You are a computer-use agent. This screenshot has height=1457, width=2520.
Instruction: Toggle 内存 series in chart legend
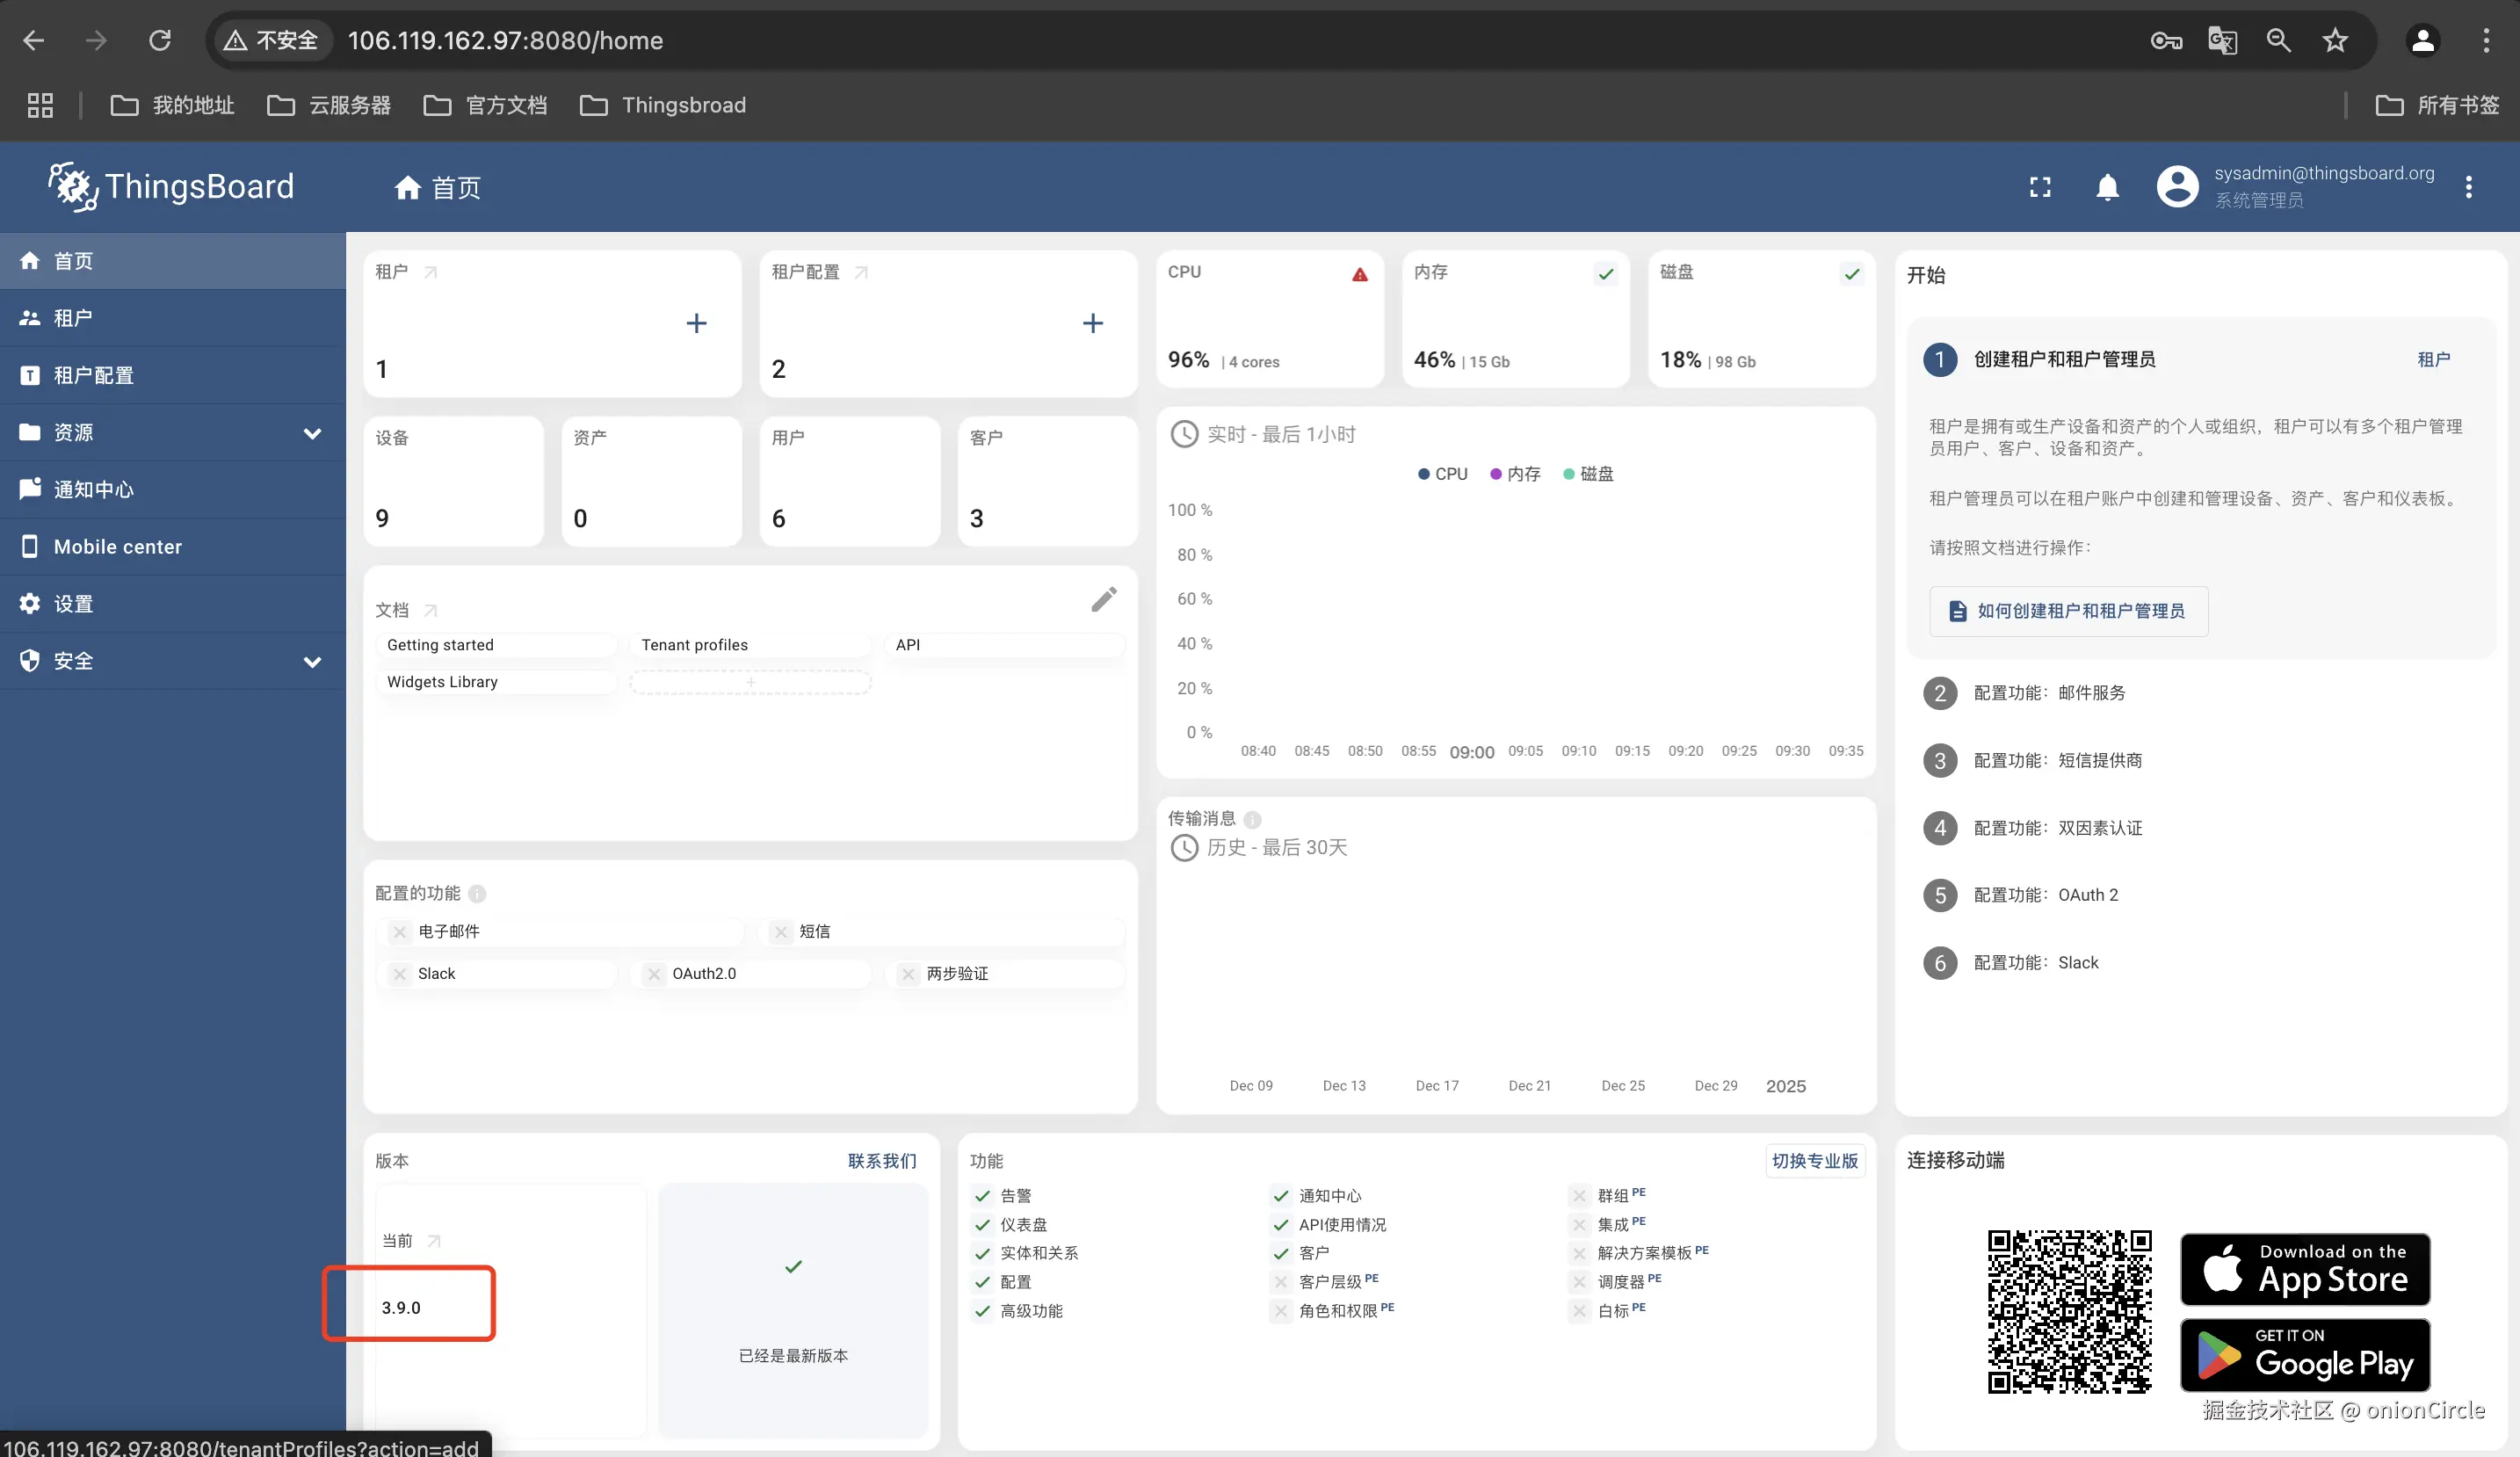tap(1515, 474)
